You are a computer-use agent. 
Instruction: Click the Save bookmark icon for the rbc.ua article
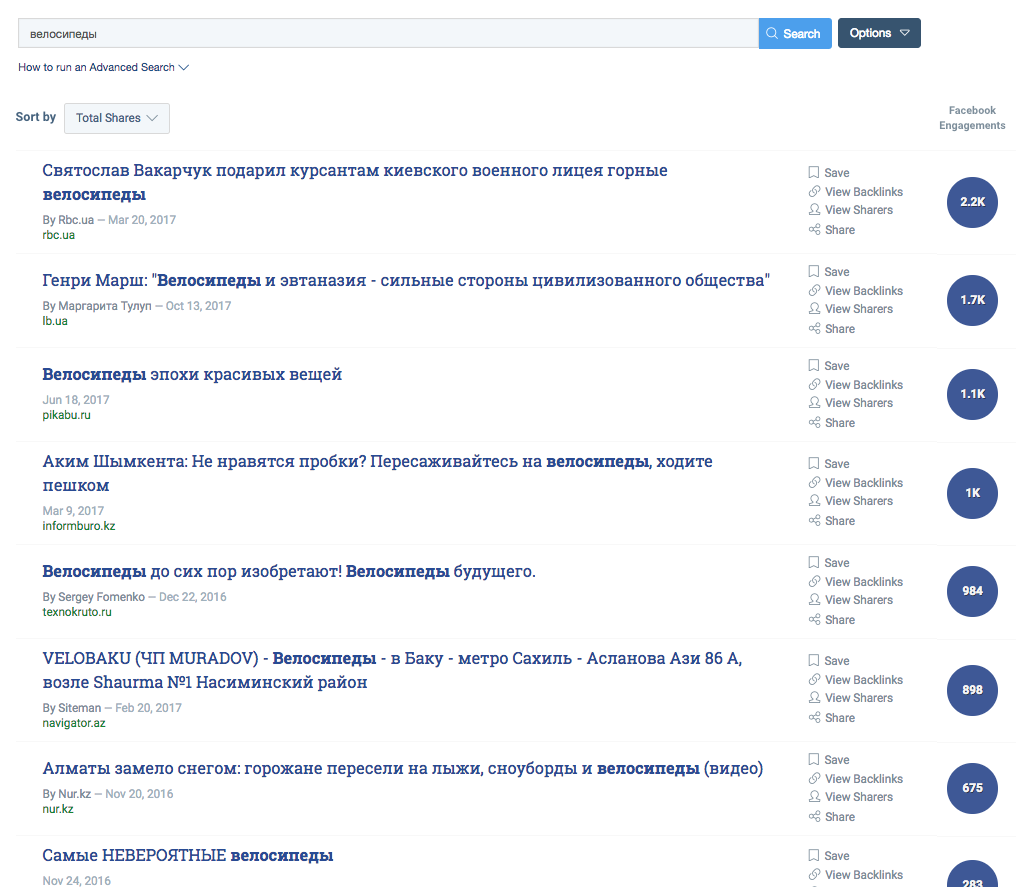[814, 172]
